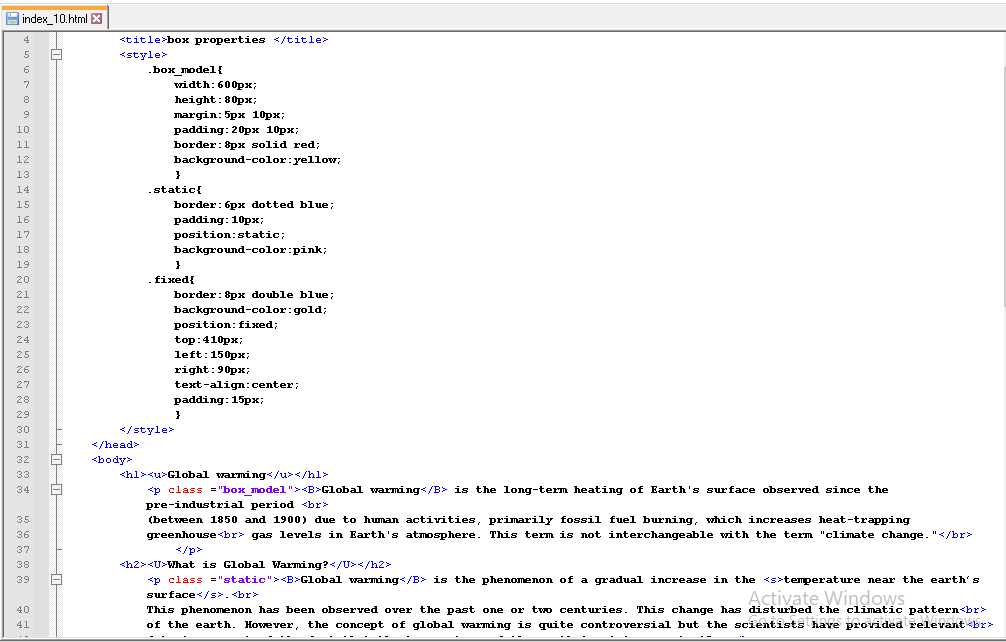
Task: Click the background-color:yellow declaration
Action: 257,160
